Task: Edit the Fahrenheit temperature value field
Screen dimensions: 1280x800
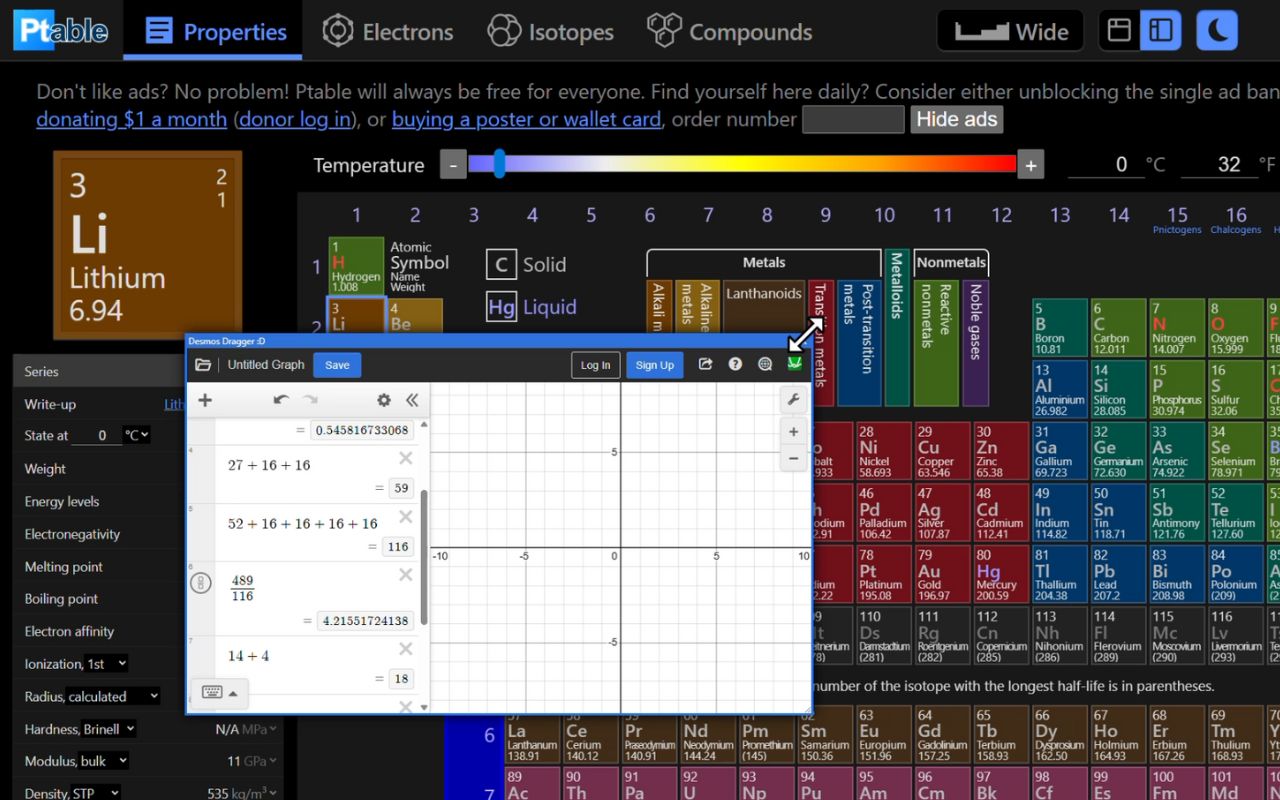Action: 1217,165
